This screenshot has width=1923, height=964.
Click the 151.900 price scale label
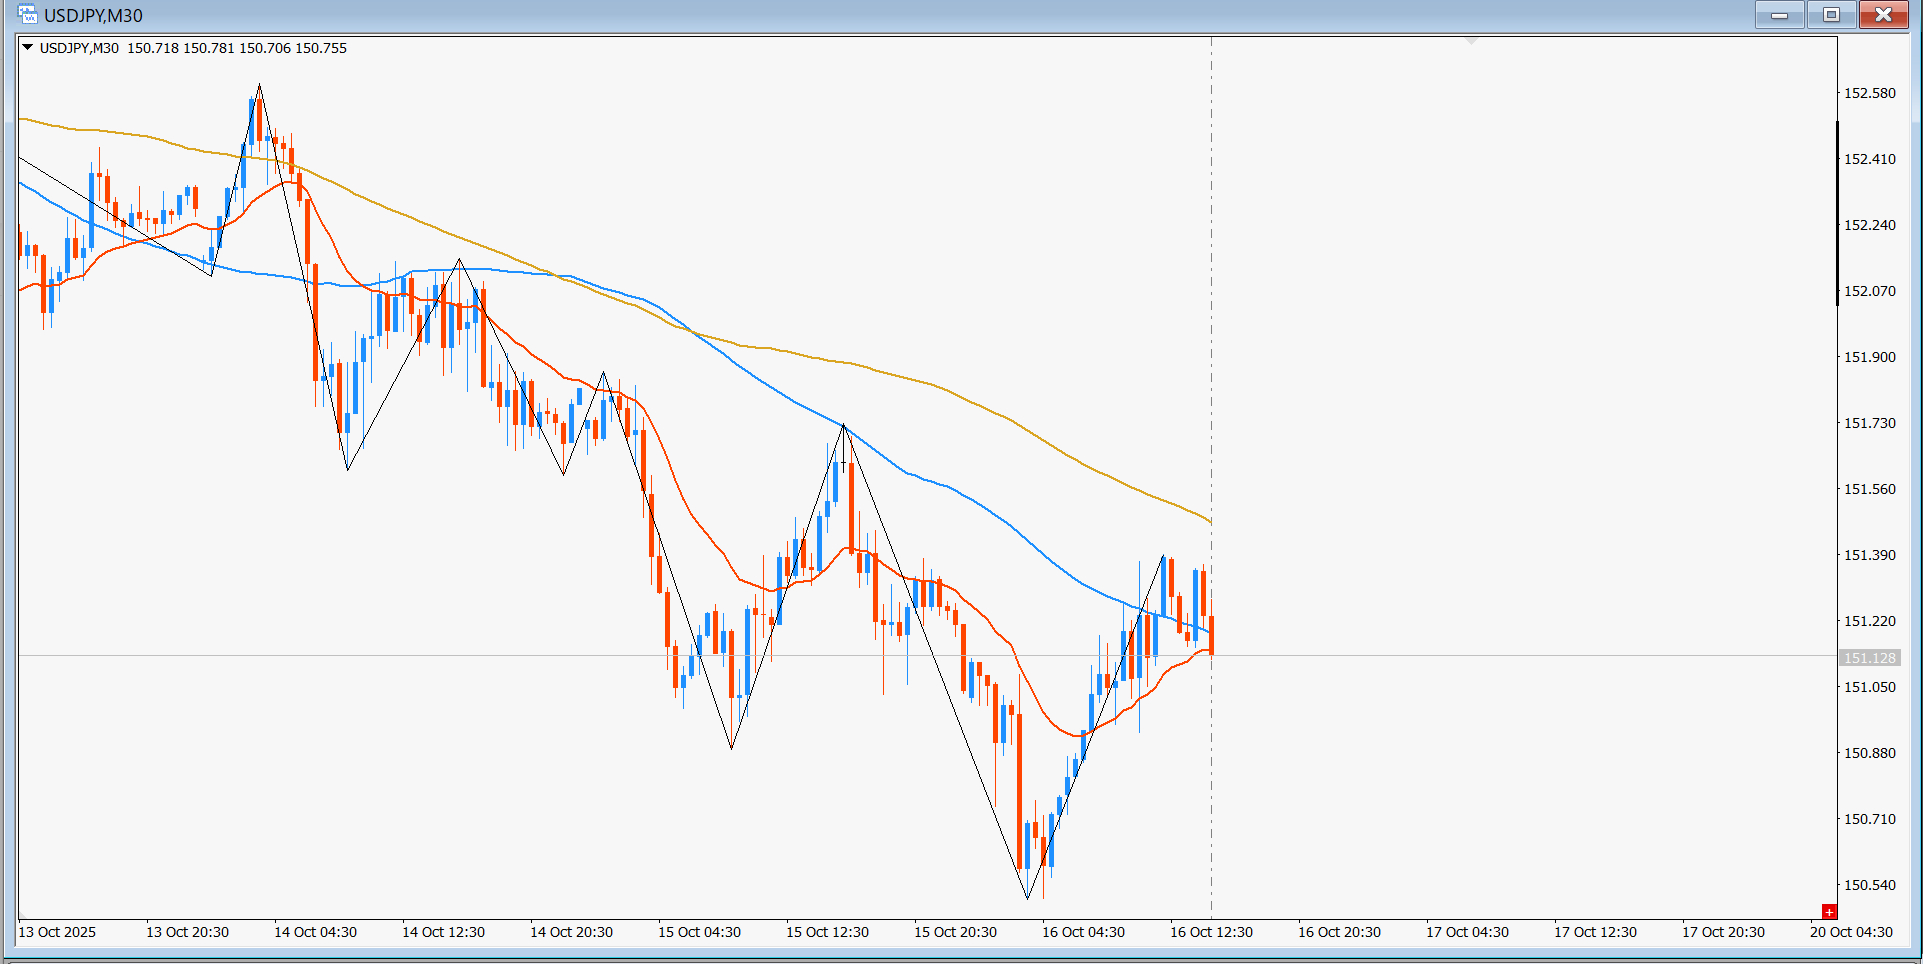click(x=1870, y=357)
